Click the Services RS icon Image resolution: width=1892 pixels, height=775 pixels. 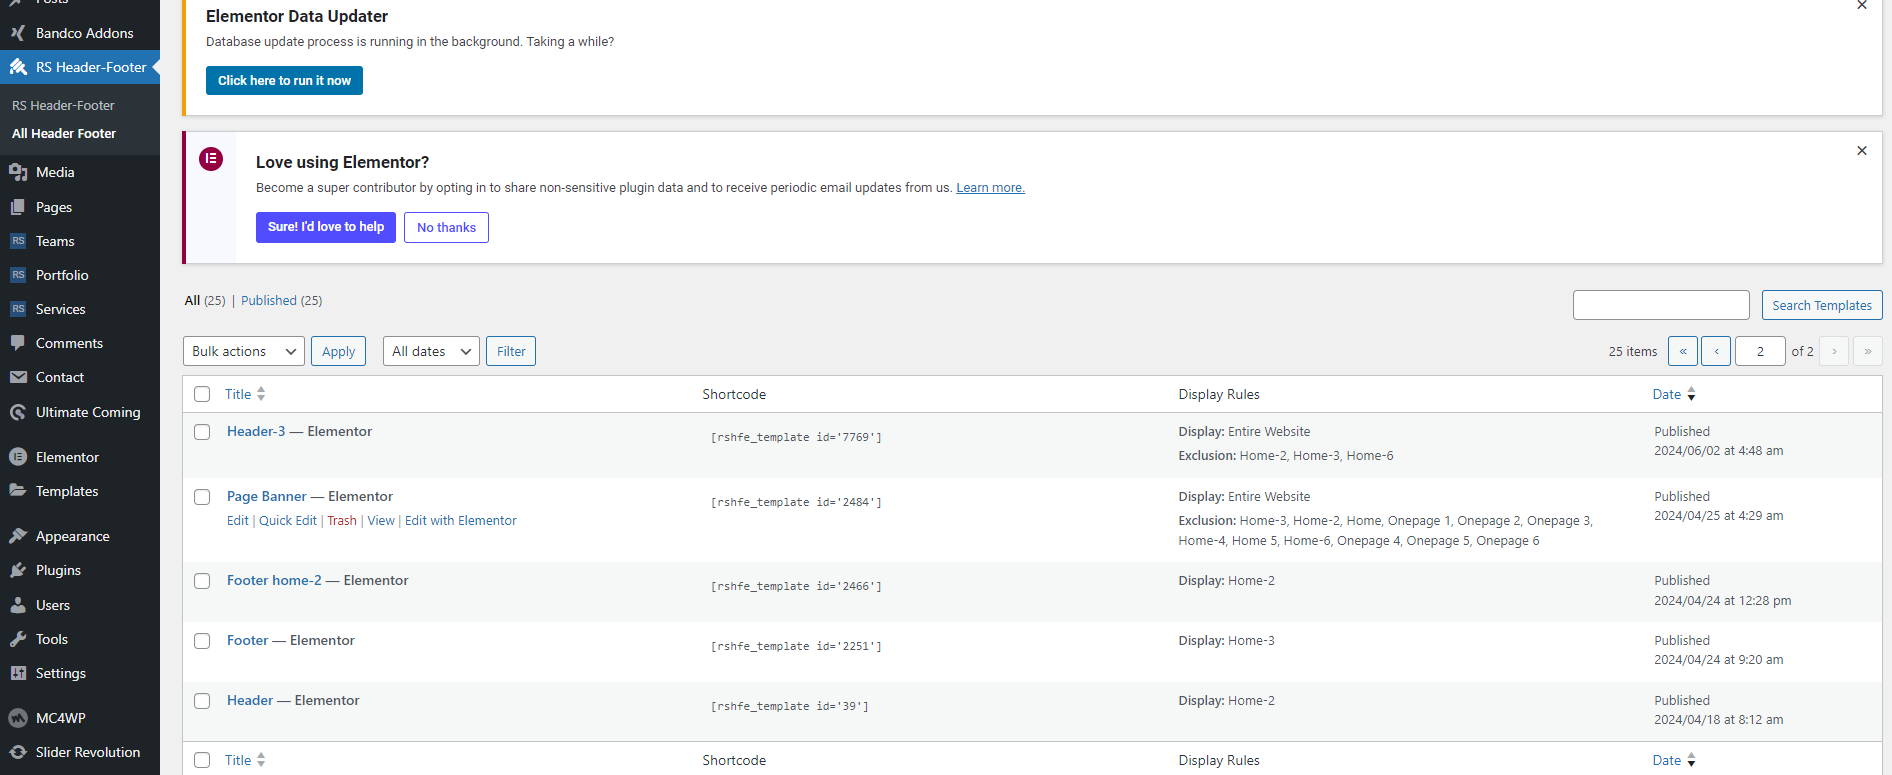[x=18, y=309]
